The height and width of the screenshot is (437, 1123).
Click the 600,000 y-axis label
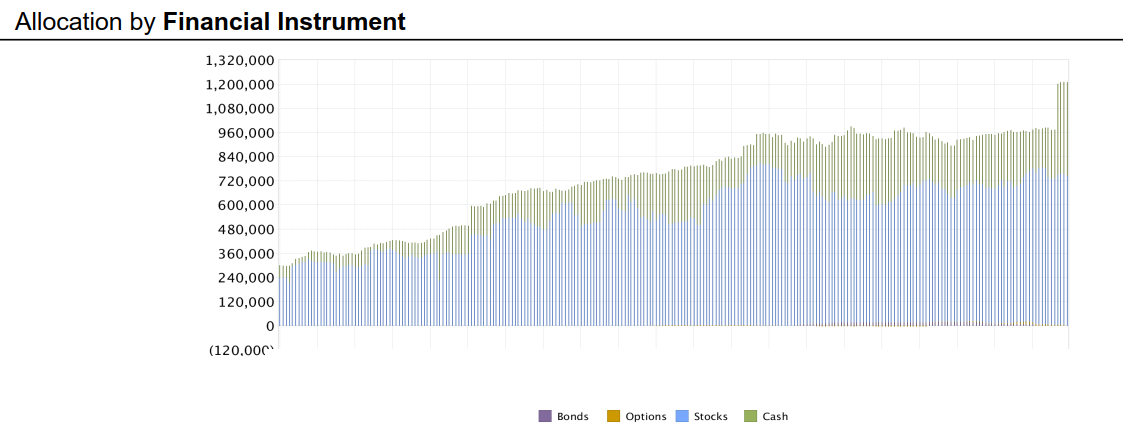(246, 205)
